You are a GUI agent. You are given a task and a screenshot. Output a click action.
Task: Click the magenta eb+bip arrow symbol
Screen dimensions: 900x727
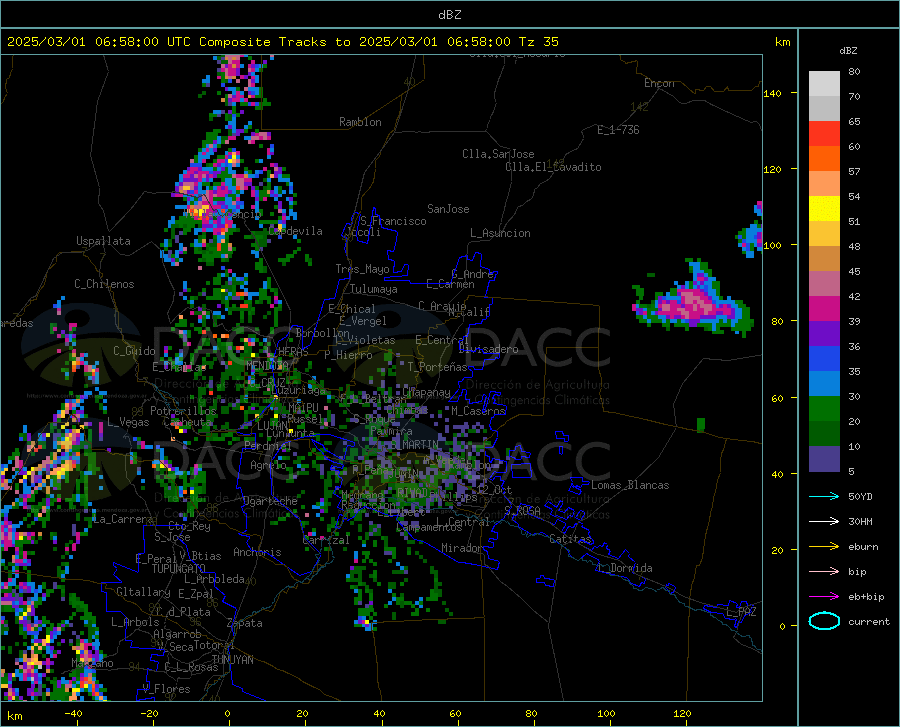click(x=824, y=597)
